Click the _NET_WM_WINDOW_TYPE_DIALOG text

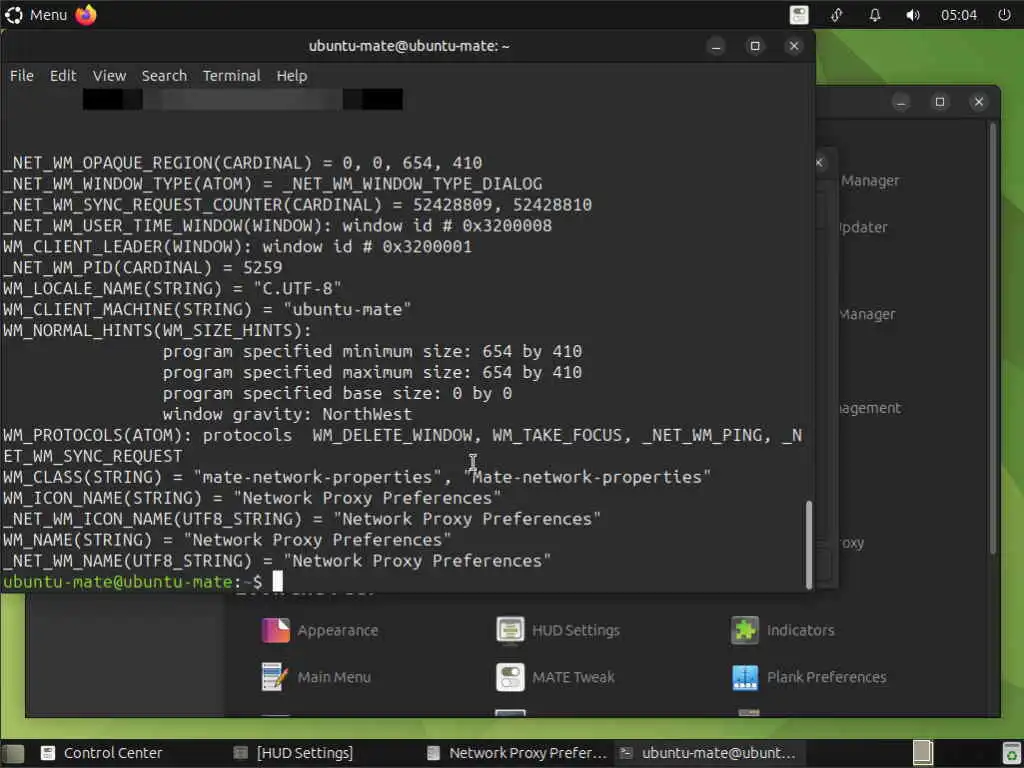412,184
